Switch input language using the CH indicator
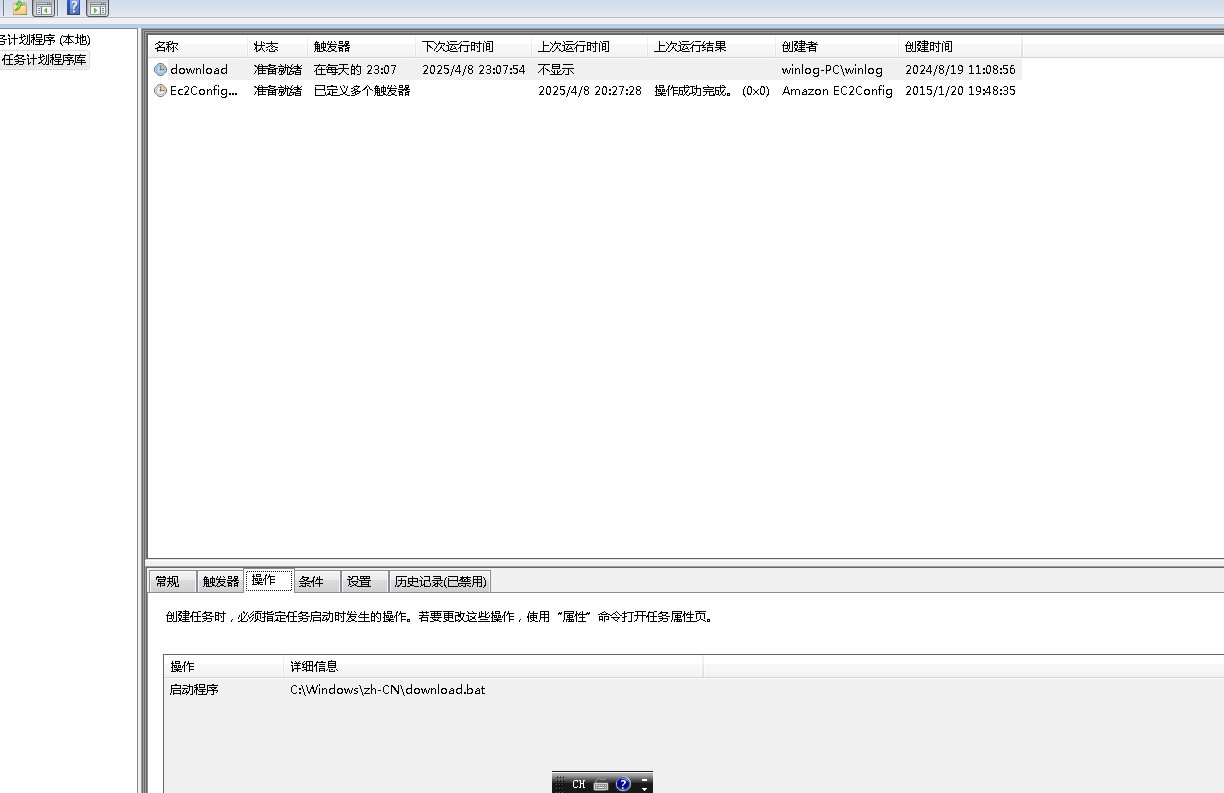 (x=578, y=785)
